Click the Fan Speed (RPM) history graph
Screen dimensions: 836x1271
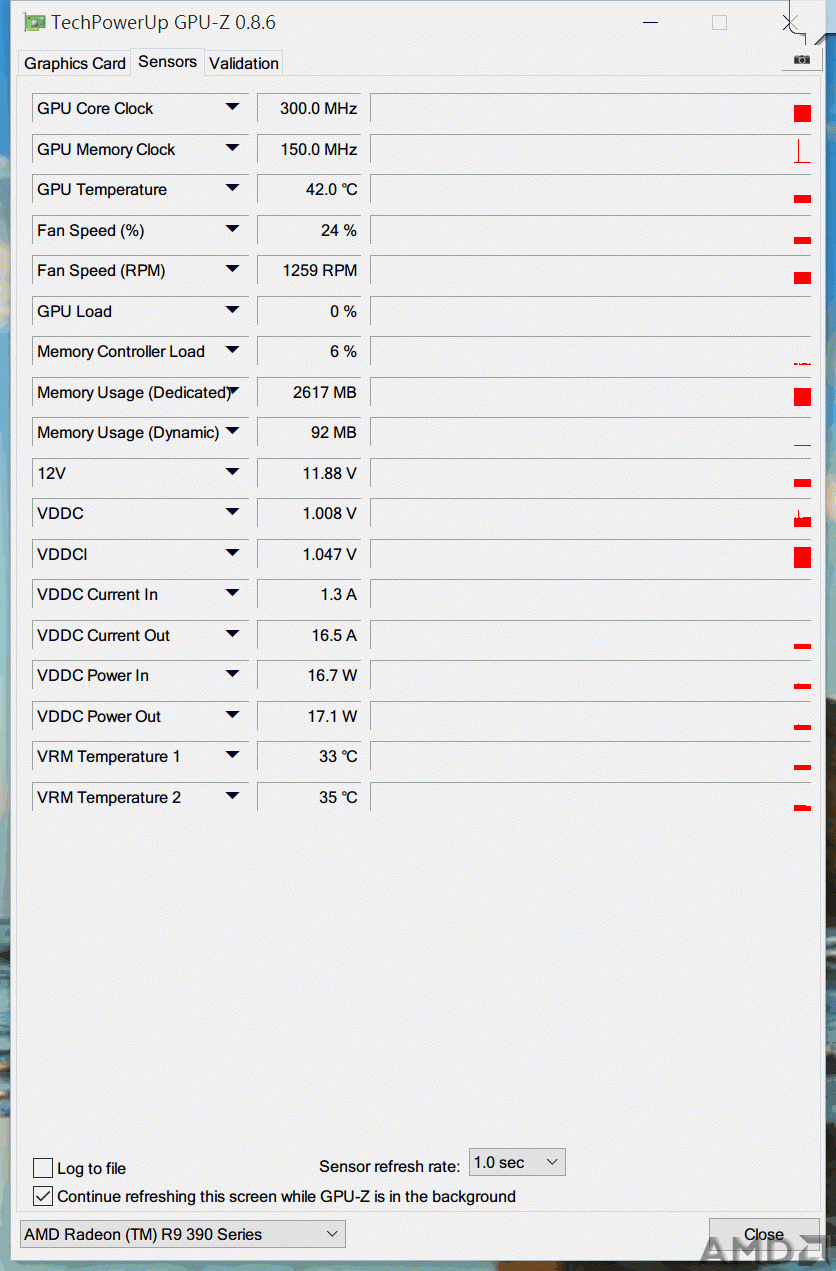click(591, 270)
